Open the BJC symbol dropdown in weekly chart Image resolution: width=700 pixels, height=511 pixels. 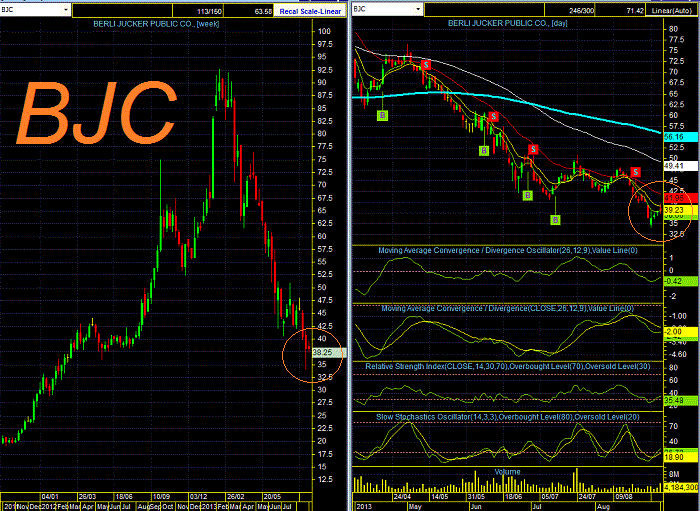point(66,9)
